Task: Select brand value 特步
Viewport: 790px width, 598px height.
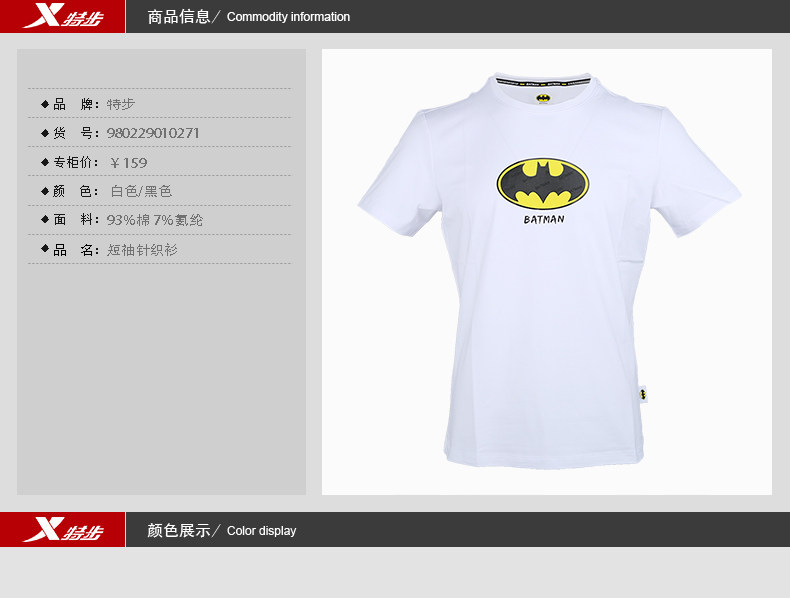Action: pyautogui.click(x=121, y=104)
